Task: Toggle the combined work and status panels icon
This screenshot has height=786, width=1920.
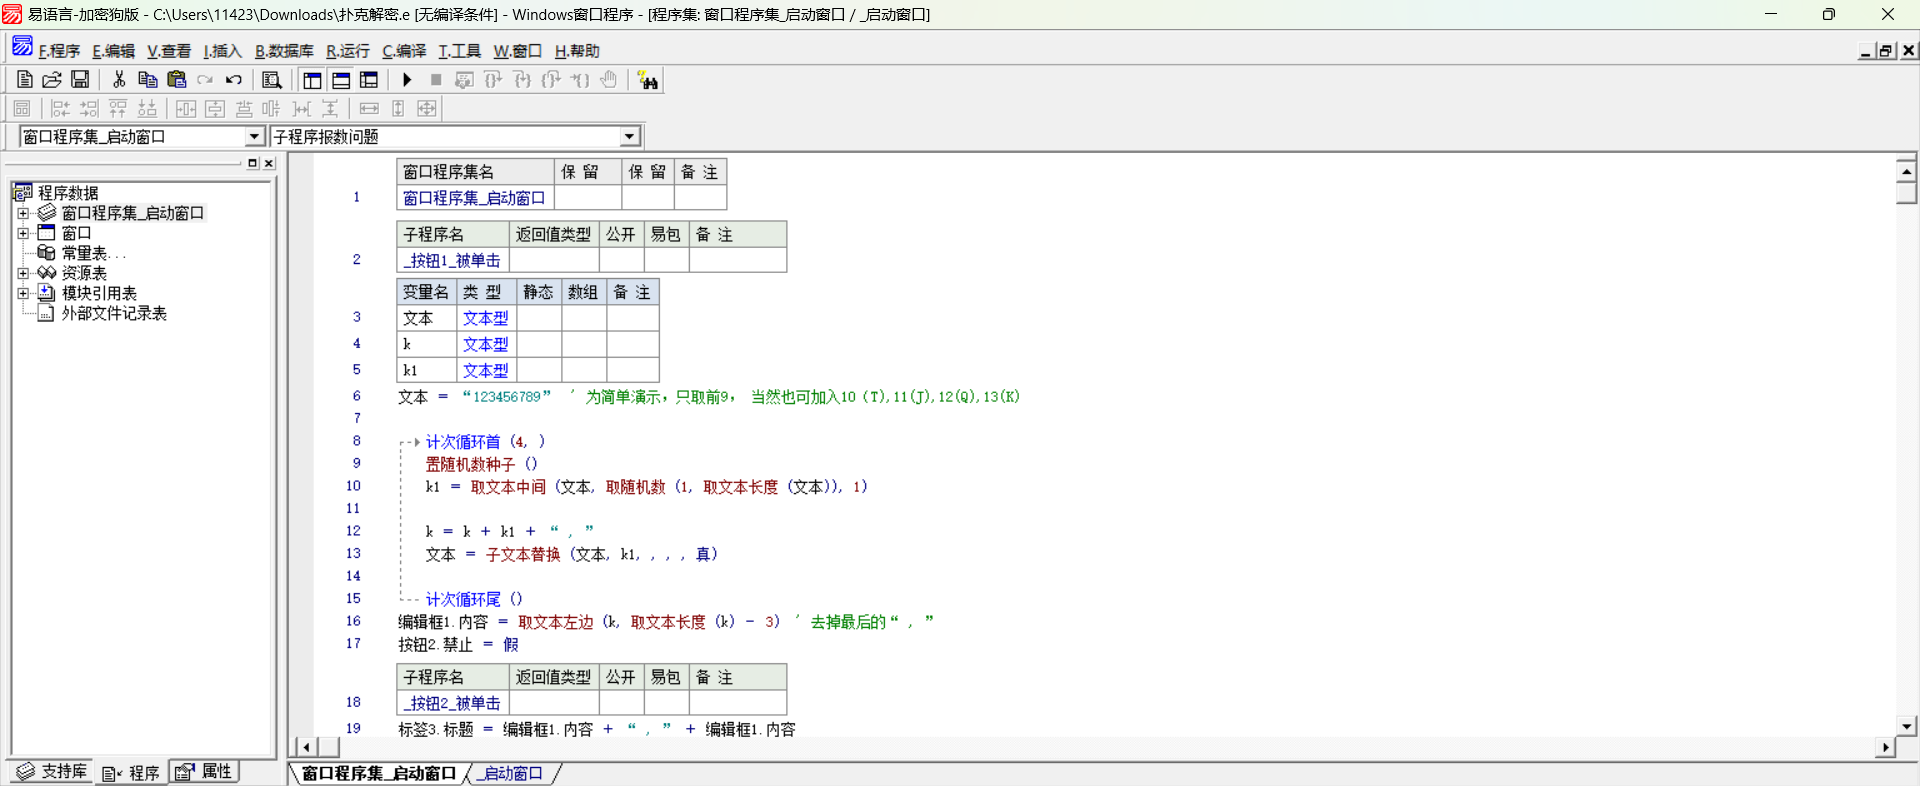Action: (369, 80)
